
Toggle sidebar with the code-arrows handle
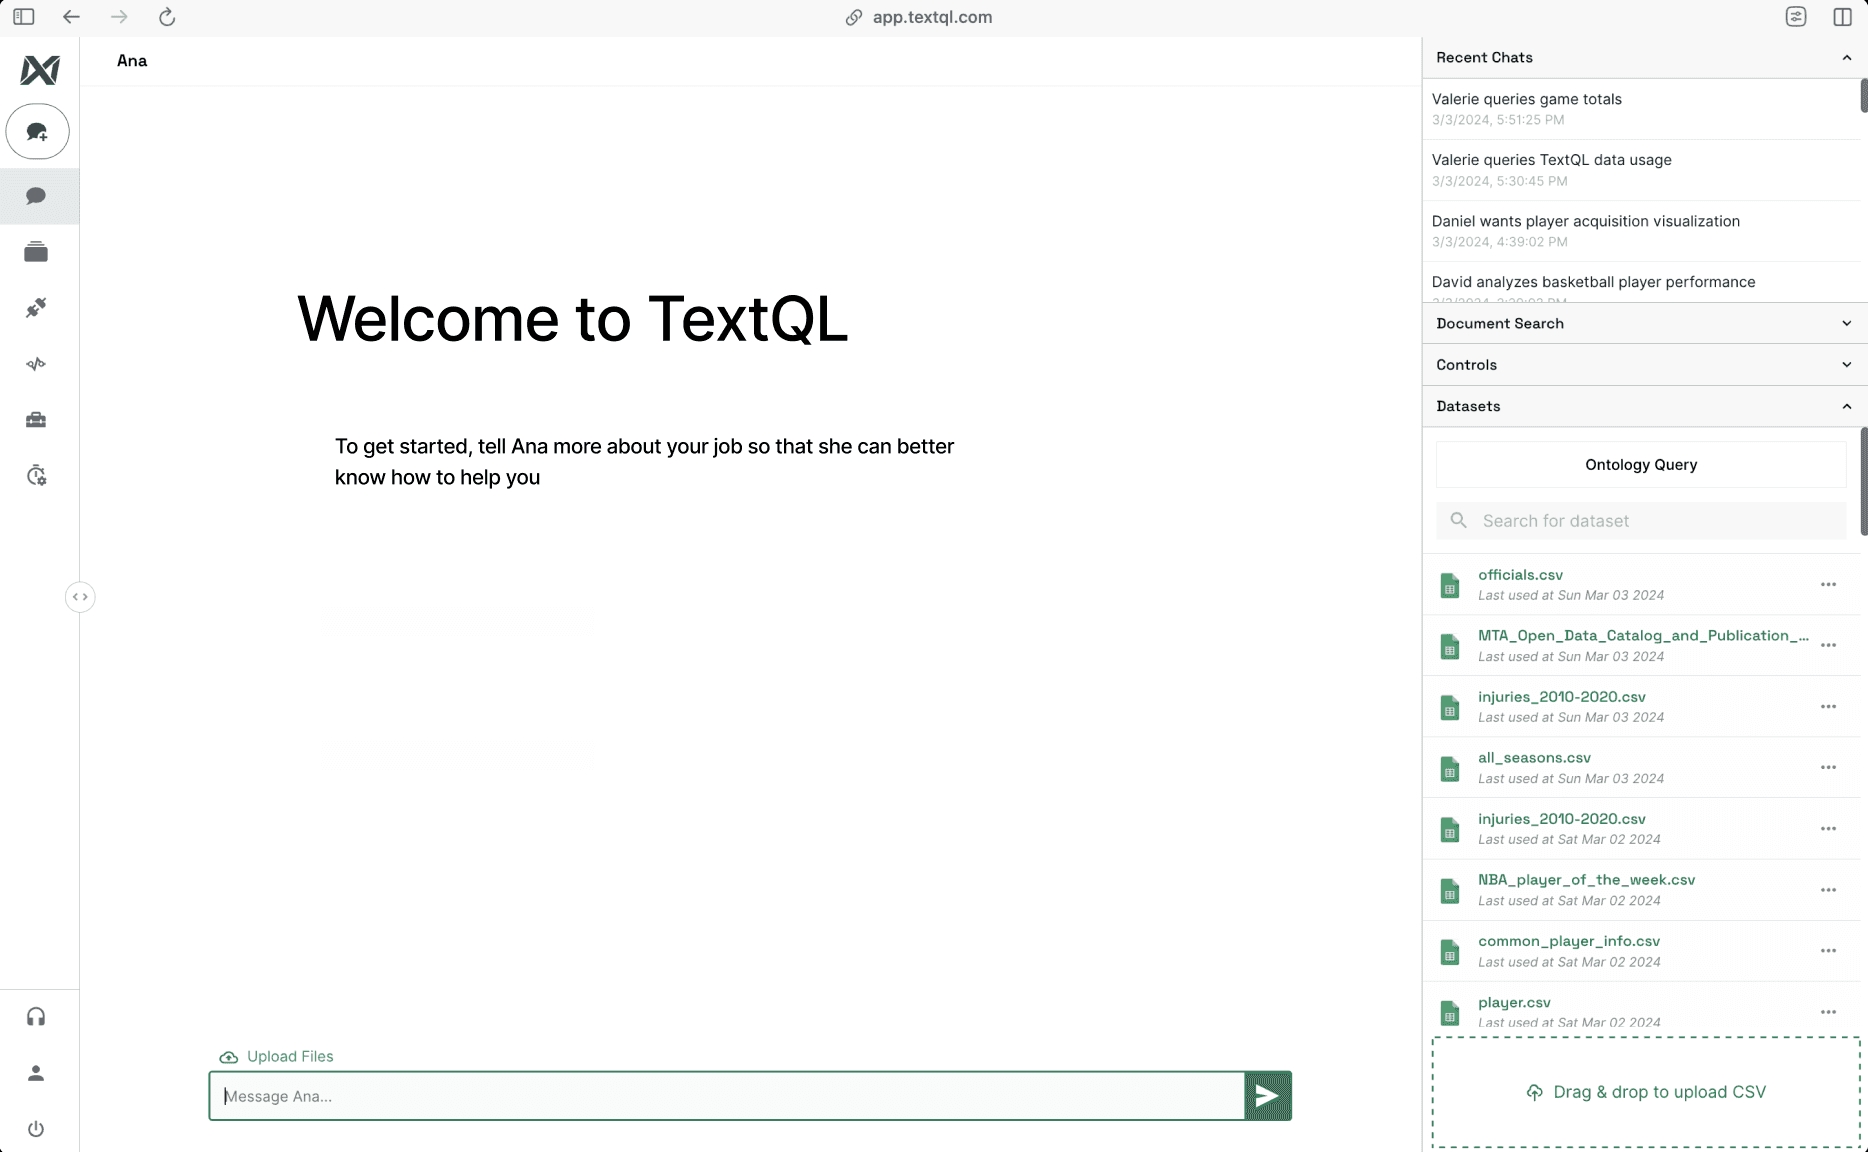pos(80,597)
